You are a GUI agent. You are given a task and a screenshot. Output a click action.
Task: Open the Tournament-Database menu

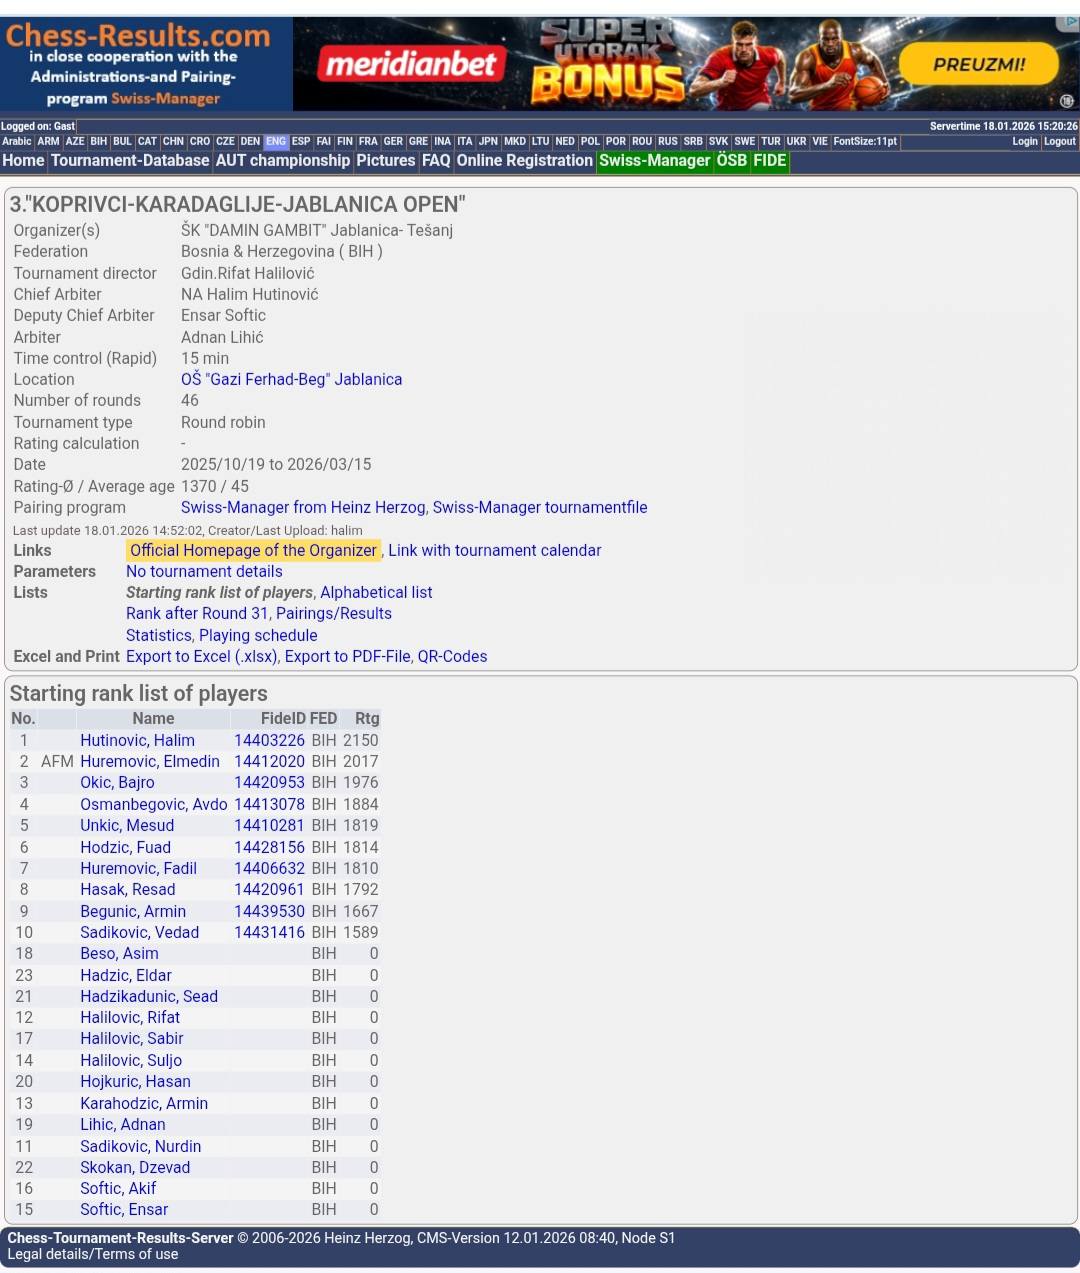130,161
